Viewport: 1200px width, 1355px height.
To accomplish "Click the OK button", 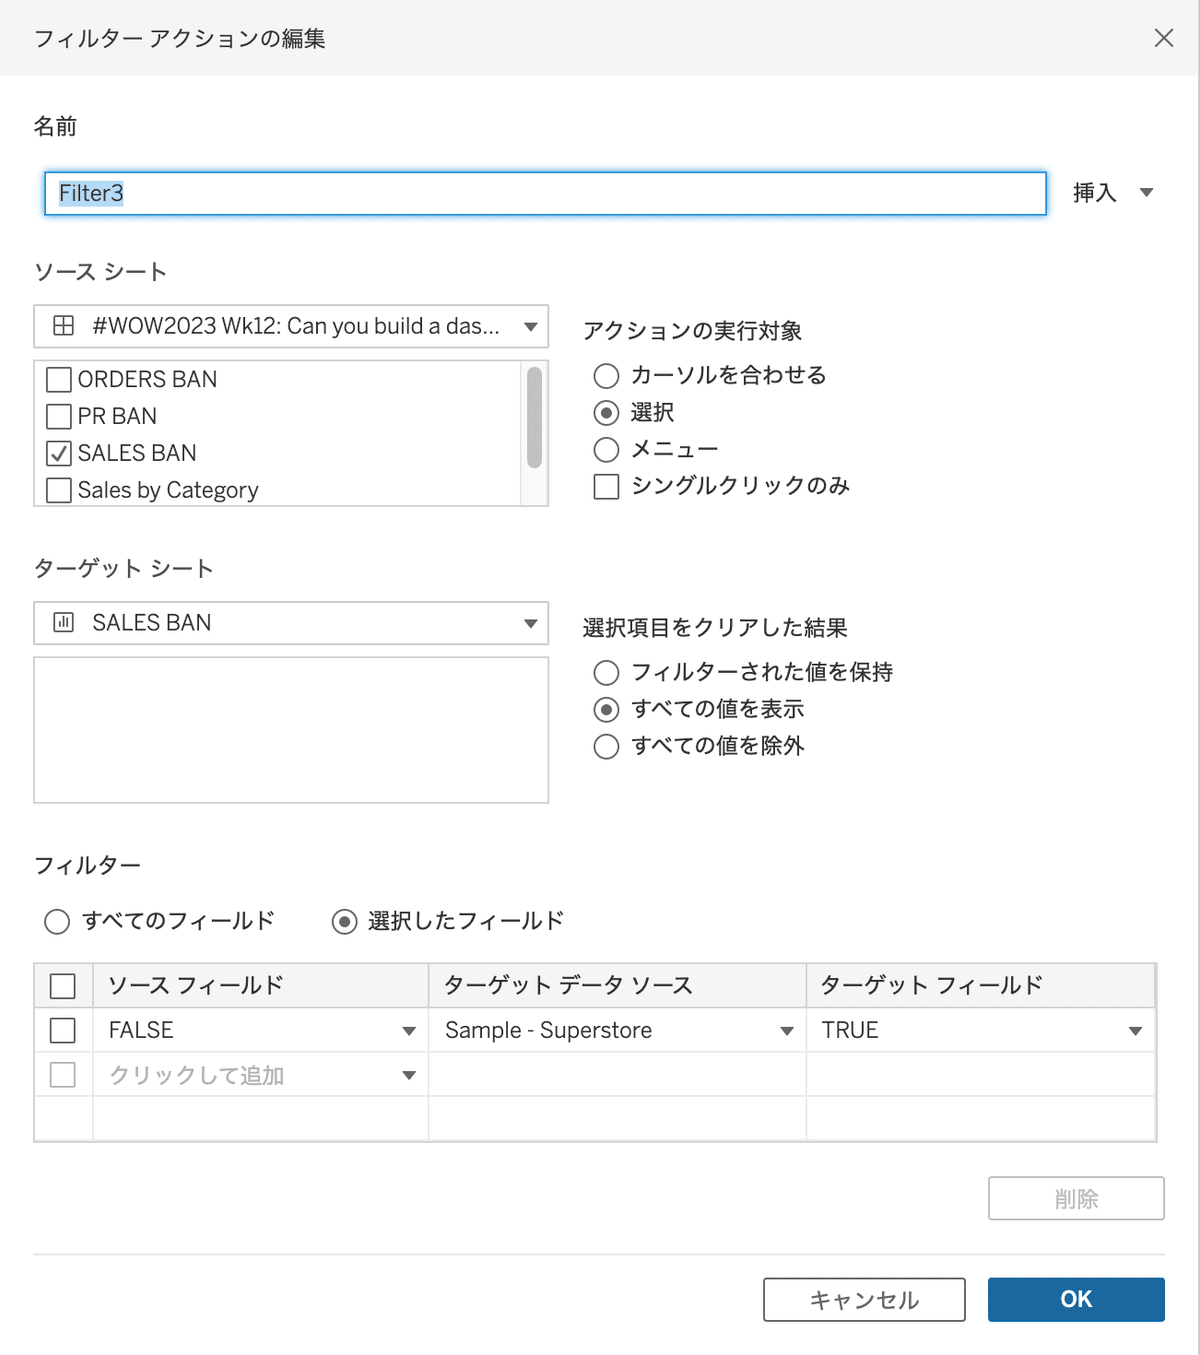I will tap(1076, 1299).
